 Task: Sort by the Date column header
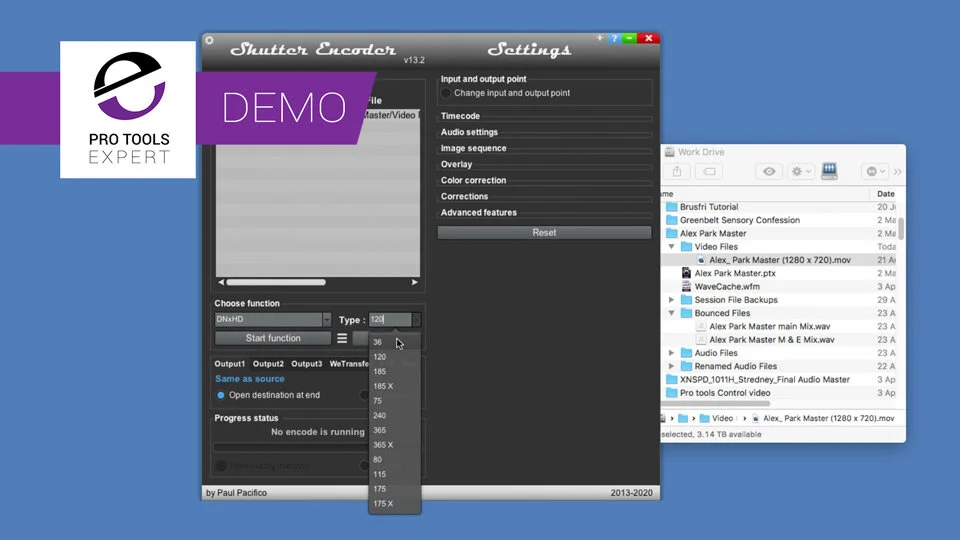pos(885,193)
